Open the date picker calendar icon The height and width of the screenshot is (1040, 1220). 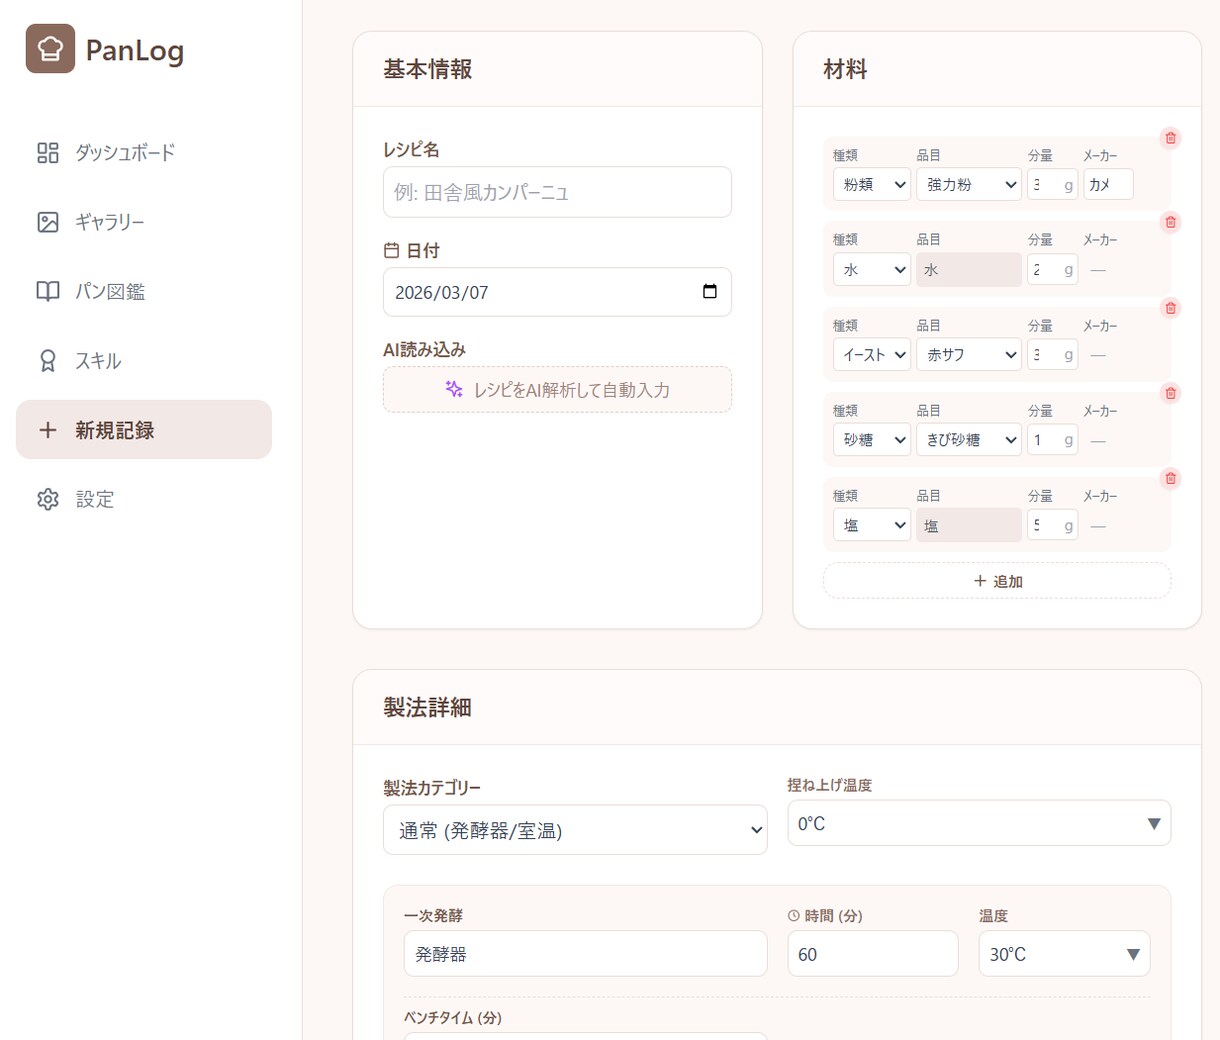[x=710, y=292]
